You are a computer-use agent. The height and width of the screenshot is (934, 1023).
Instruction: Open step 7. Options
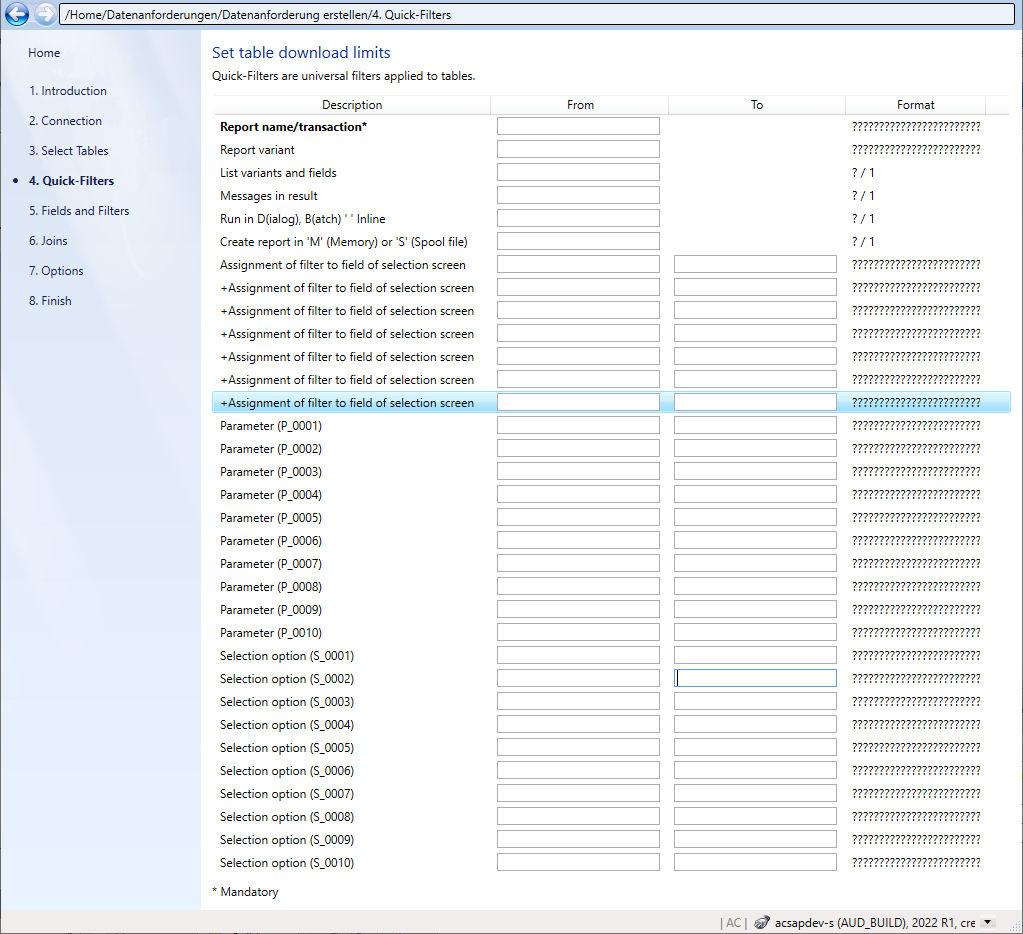click(x=56, y=271)
